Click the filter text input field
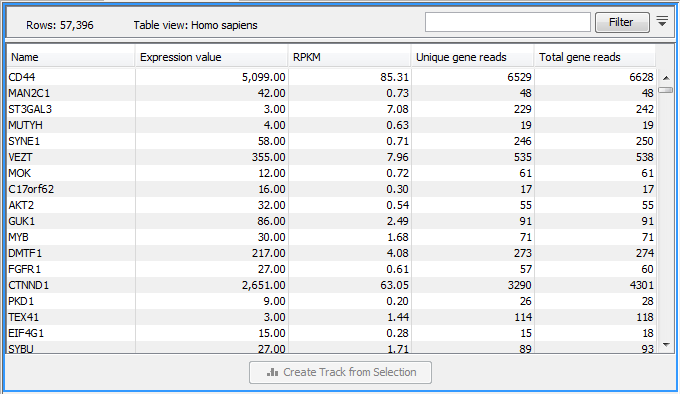680x394 pixels. [507, 22]
